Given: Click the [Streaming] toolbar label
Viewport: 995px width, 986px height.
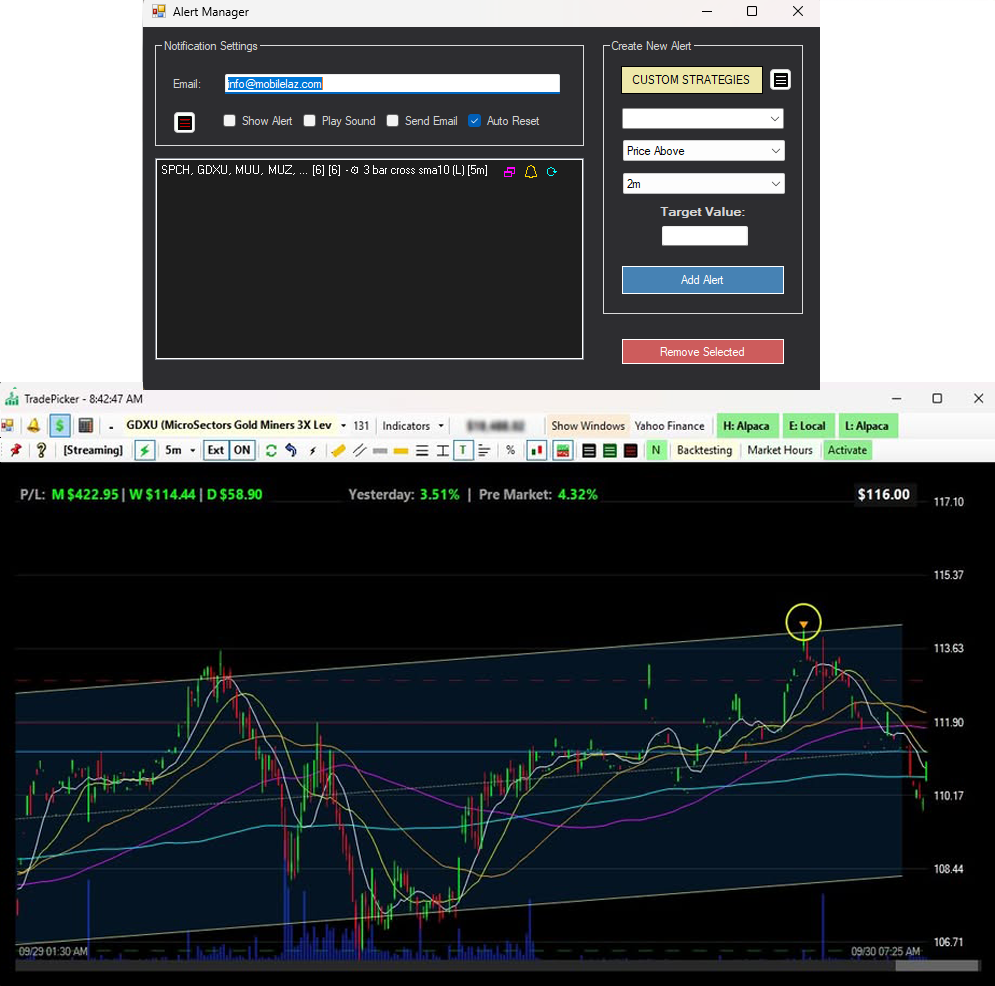Looking at the screenshot, I should pos(93,450).
